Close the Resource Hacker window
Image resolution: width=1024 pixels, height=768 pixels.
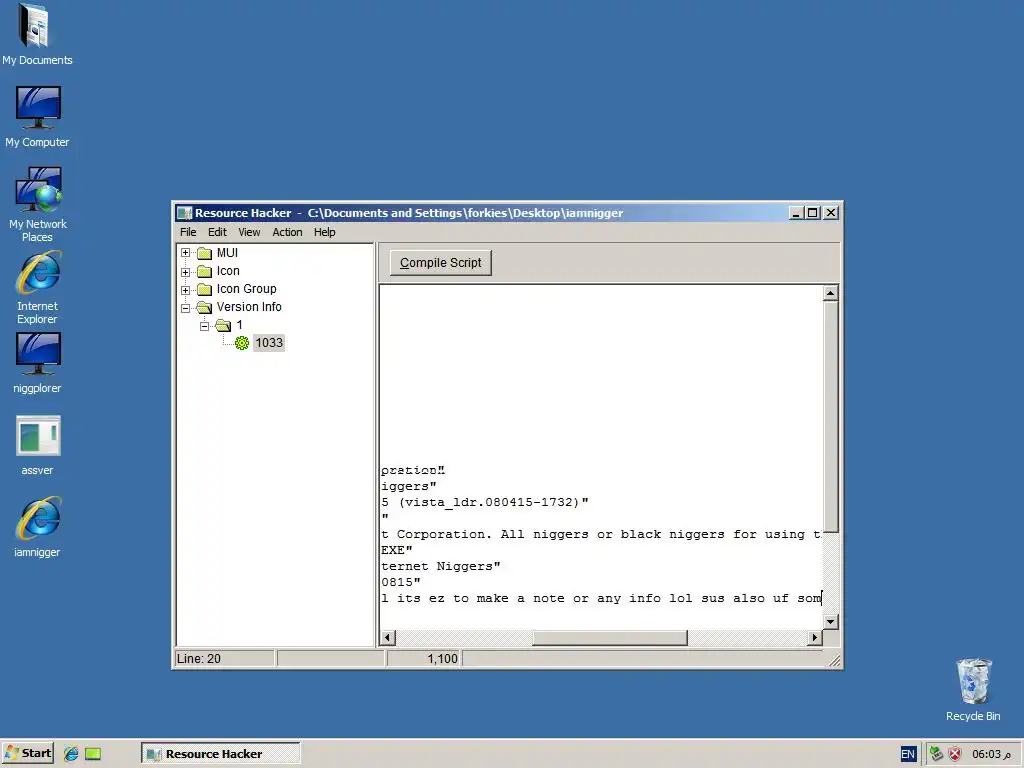click(831, 213)
